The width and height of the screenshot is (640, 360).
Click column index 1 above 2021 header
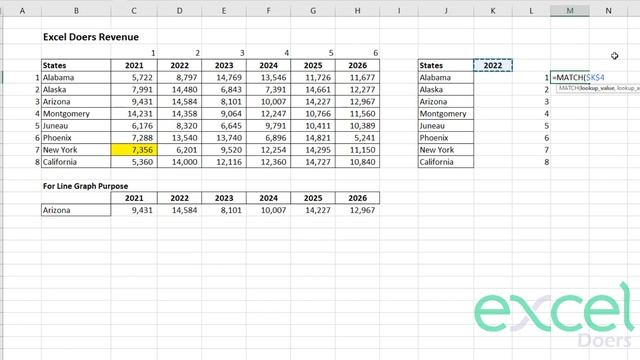(134, 53)
